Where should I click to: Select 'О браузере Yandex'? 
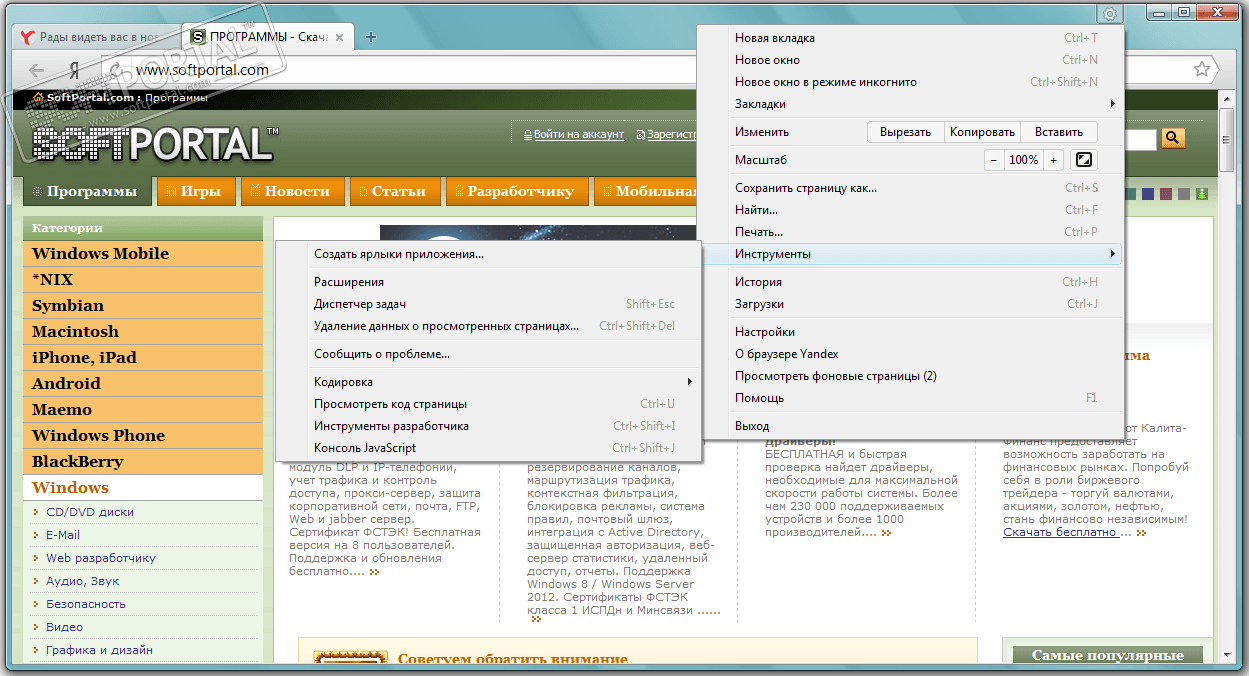[x=910, y=354]
